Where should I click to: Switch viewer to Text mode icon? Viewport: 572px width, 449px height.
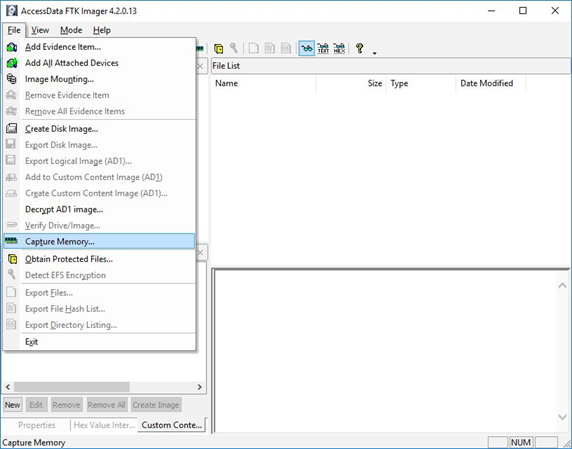pos(323,48)
